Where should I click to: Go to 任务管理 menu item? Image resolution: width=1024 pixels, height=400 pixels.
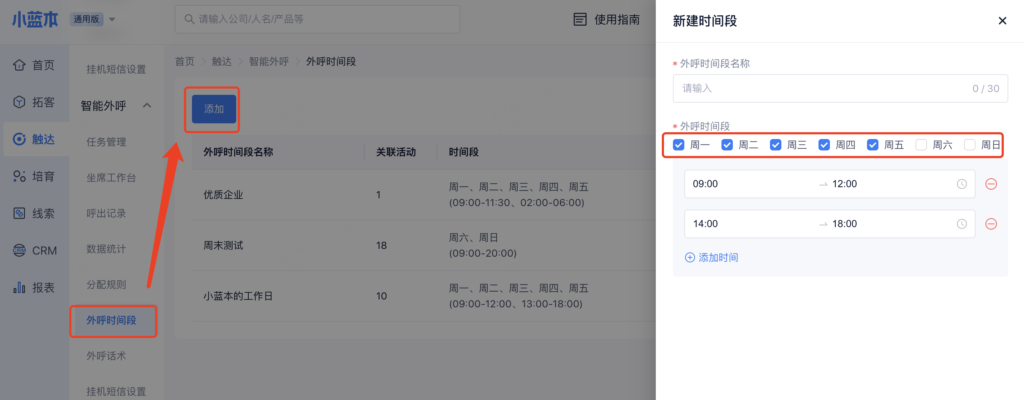[x=106, y=142]
